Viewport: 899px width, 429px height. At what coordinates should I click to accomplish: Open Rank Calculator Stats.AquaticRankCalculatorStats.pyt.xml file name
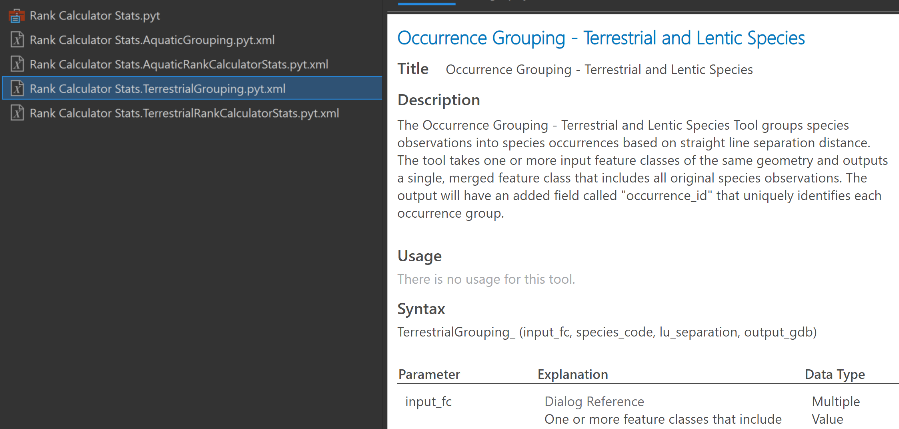(x=179, y=64)
